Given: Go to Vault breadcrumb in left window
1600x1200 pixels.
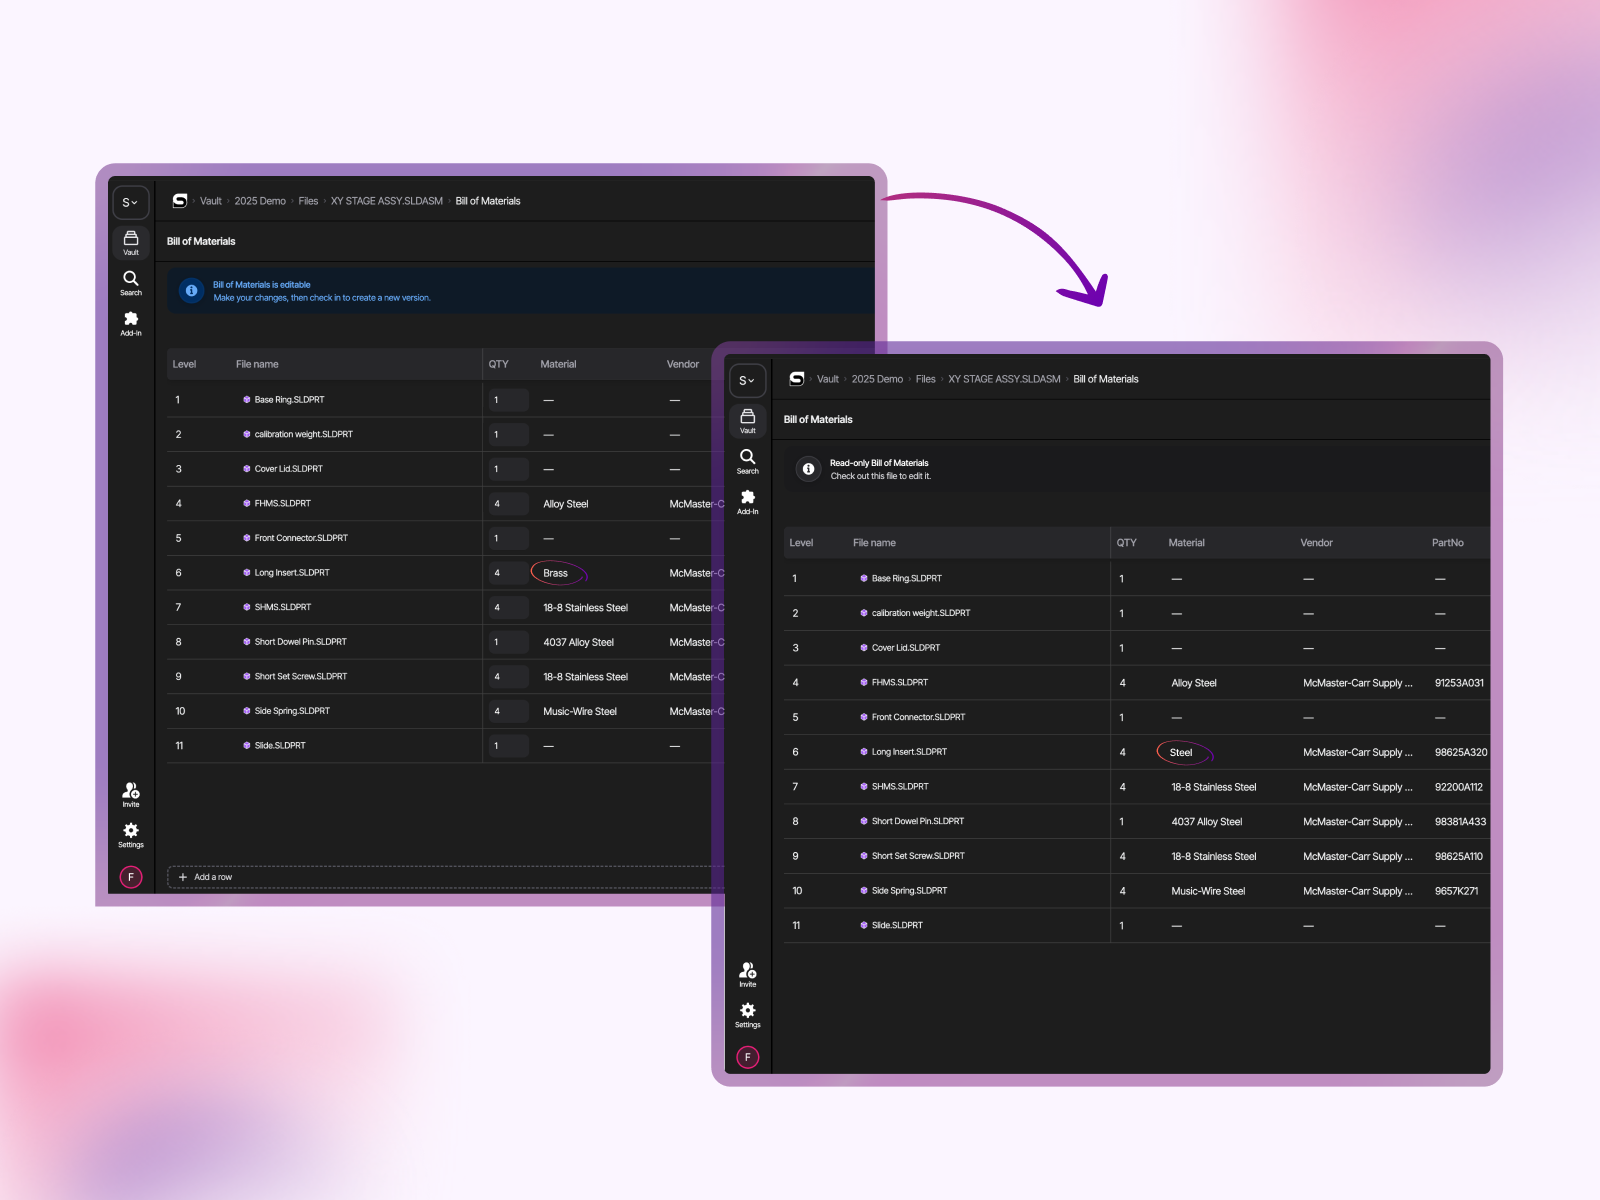Looking at the screenshot, I should click(x=211, y=201).
